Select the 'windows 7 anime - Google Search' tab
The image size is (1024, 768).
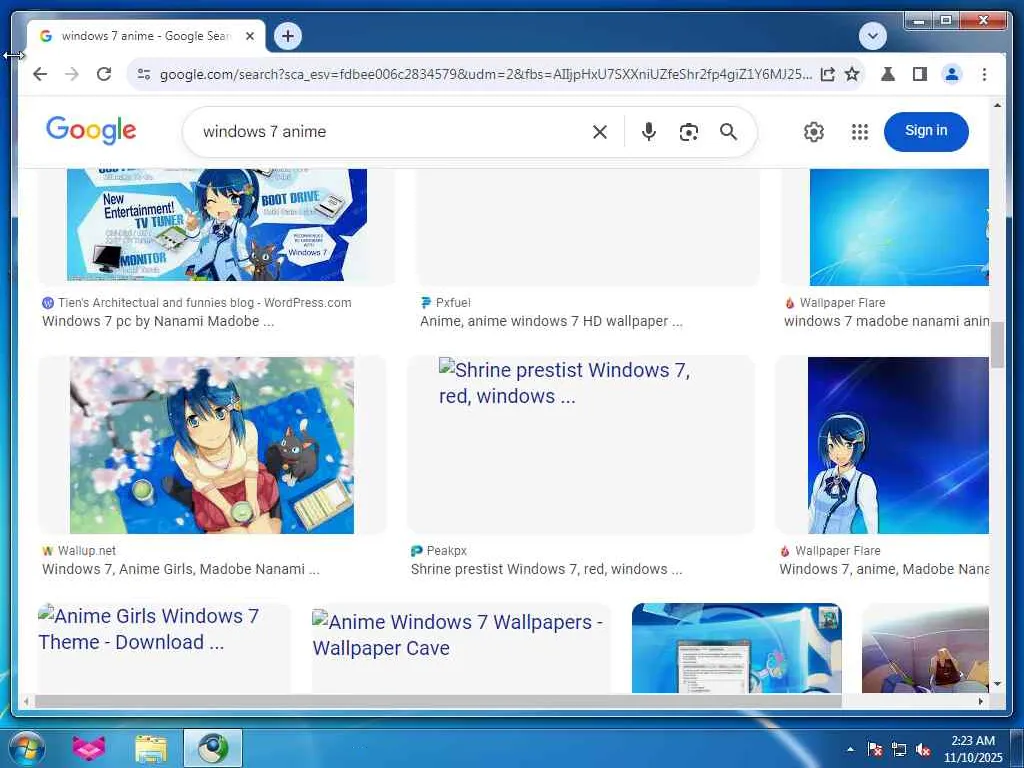tap(146, 36)
